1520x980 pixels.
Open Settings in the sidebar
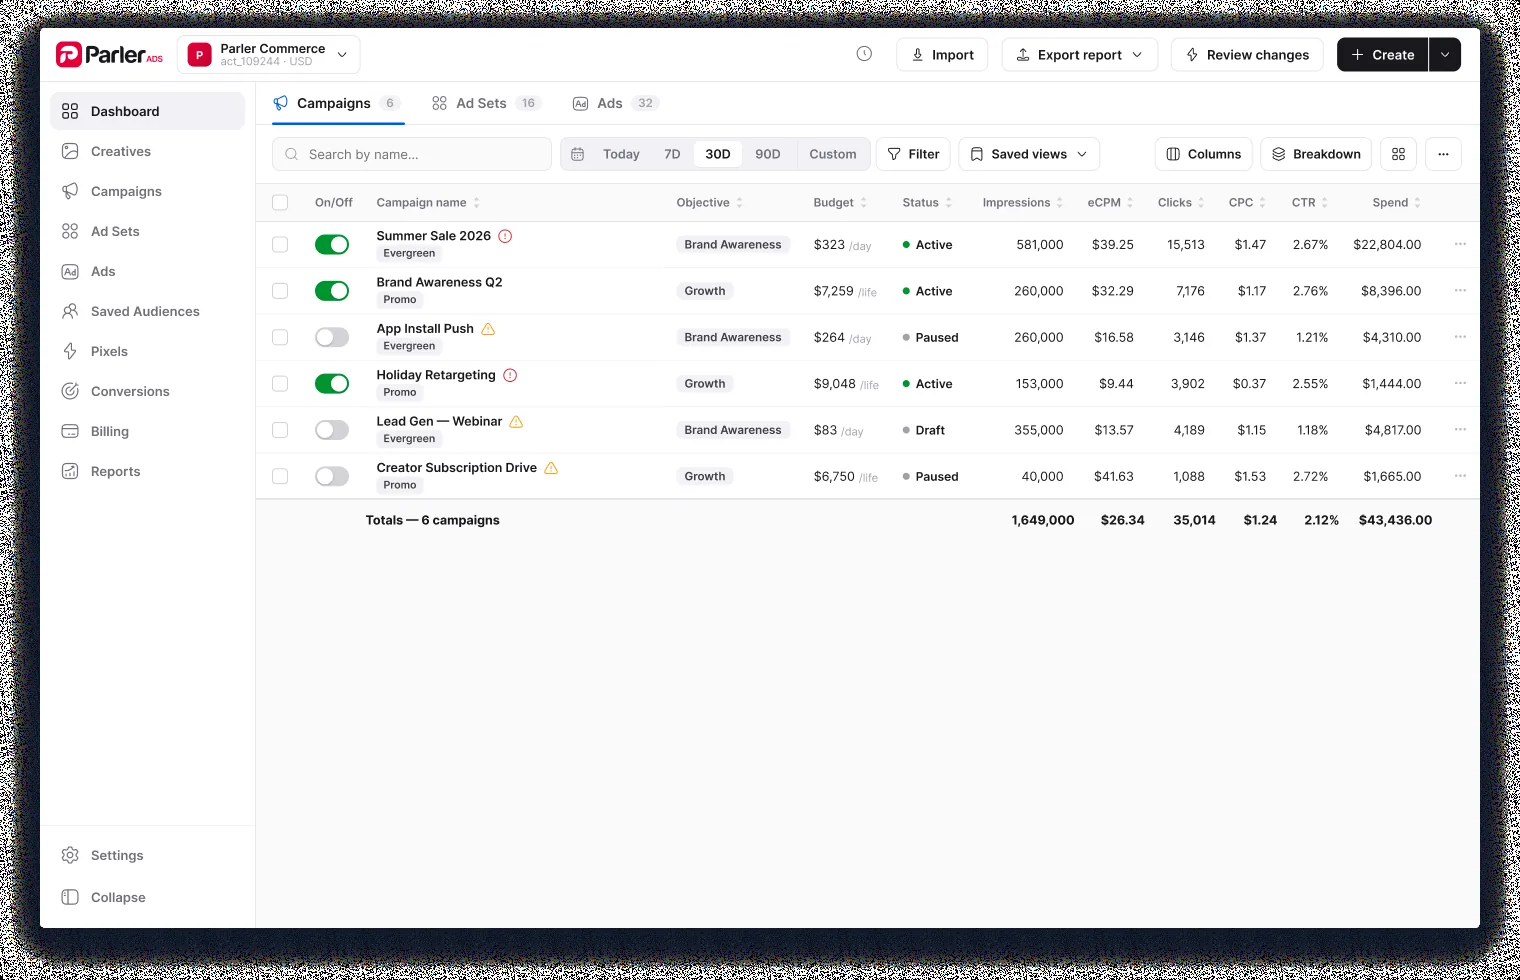147,855
